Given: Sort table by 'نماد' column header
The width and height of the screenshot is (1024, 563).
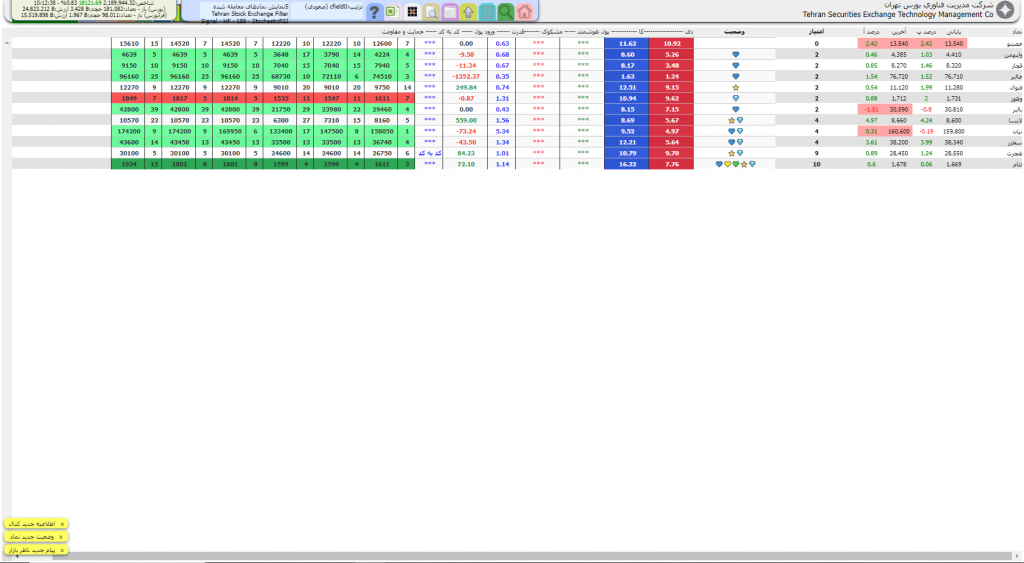Looking at the screenshot, I should (1015, 32).
